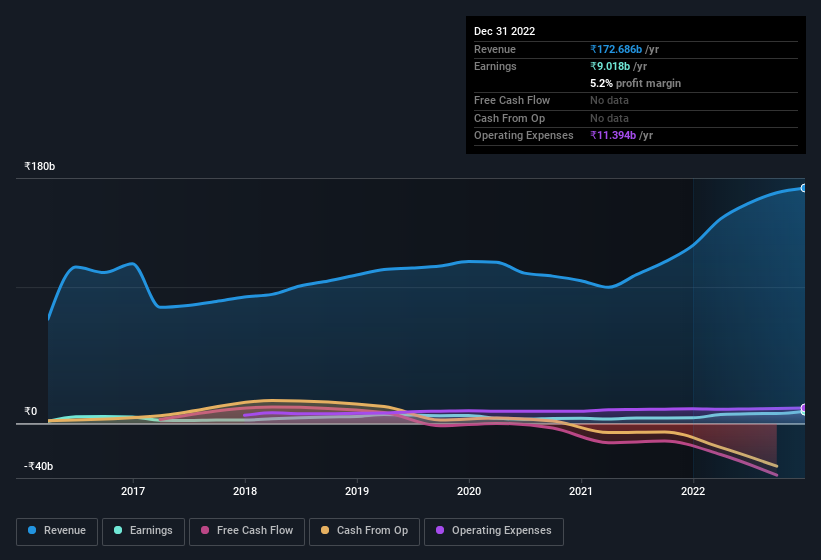Toggle the Earnings series in the legend
The height and width of the screenshot is (560, 821).
[143, 531]
